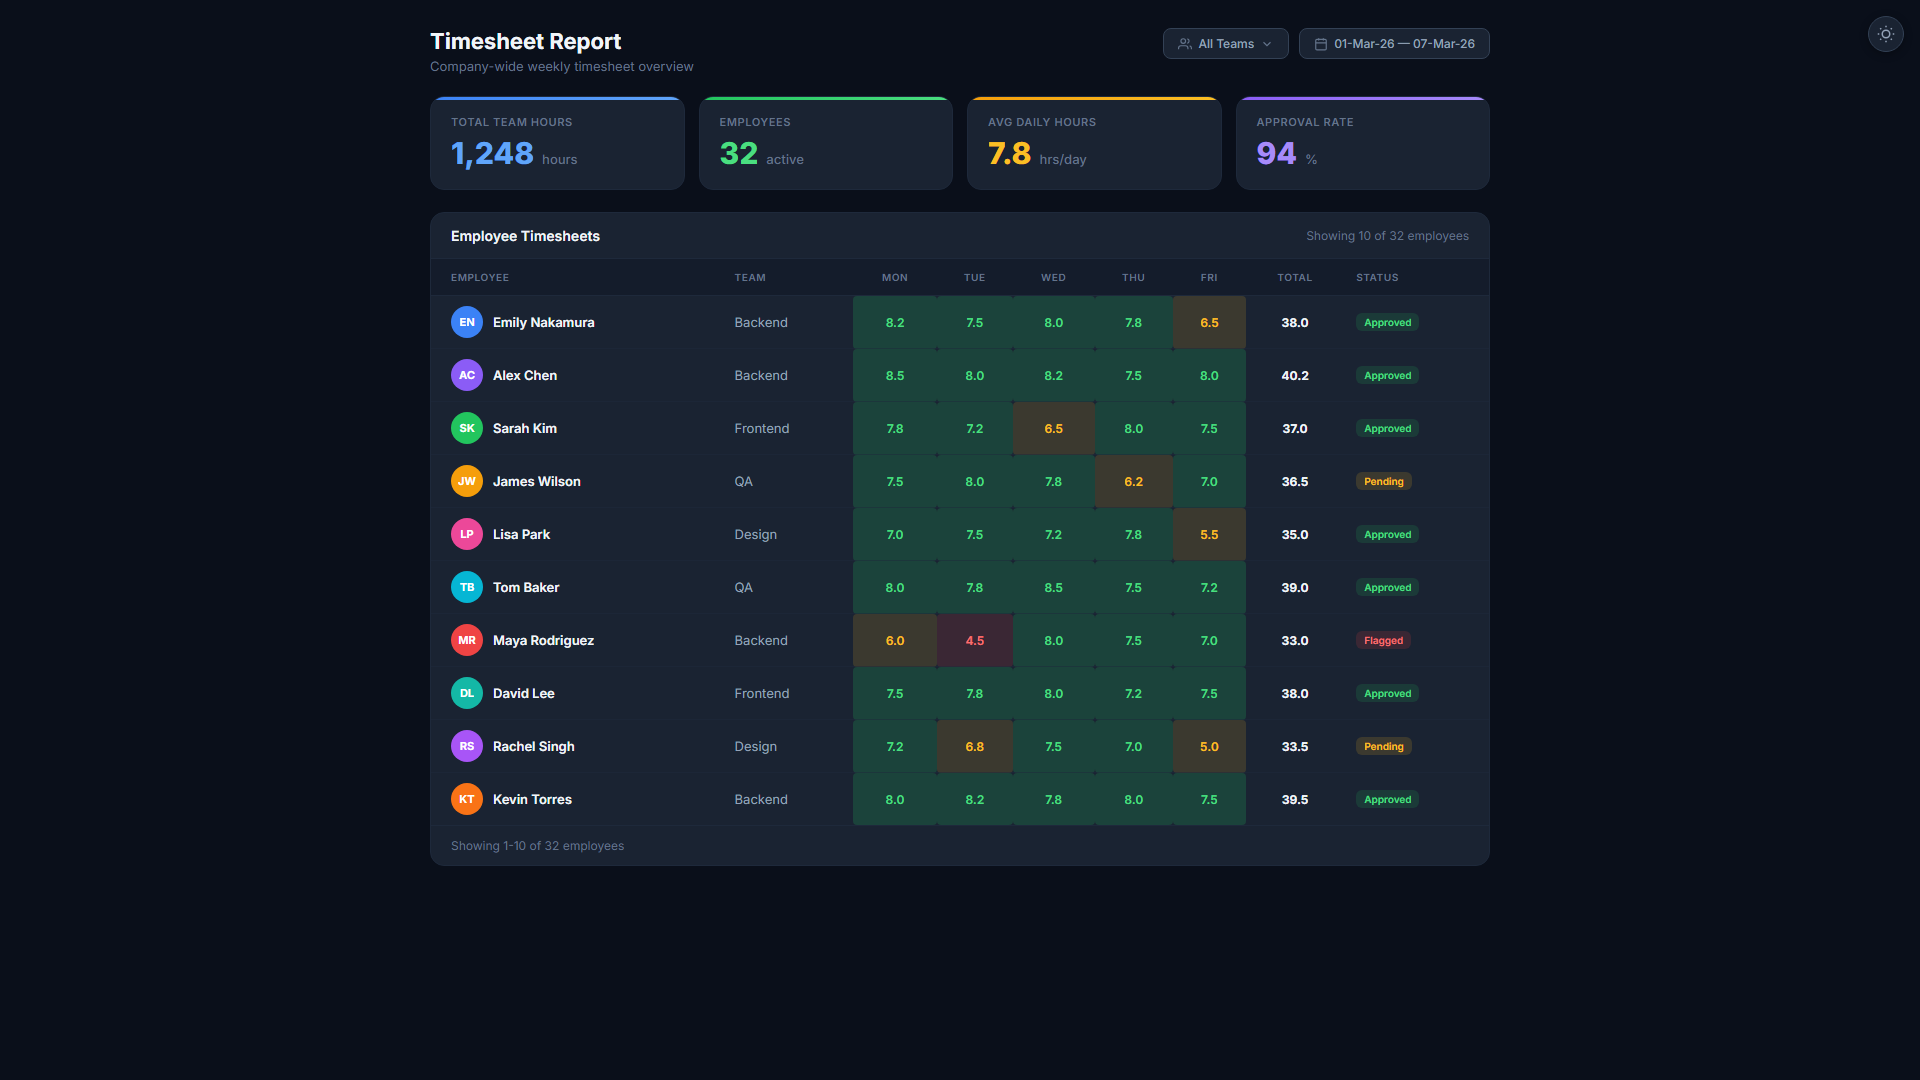Click James Wilson's Pending status badge
The image size is (1920, 1080).
(1384, 481)
